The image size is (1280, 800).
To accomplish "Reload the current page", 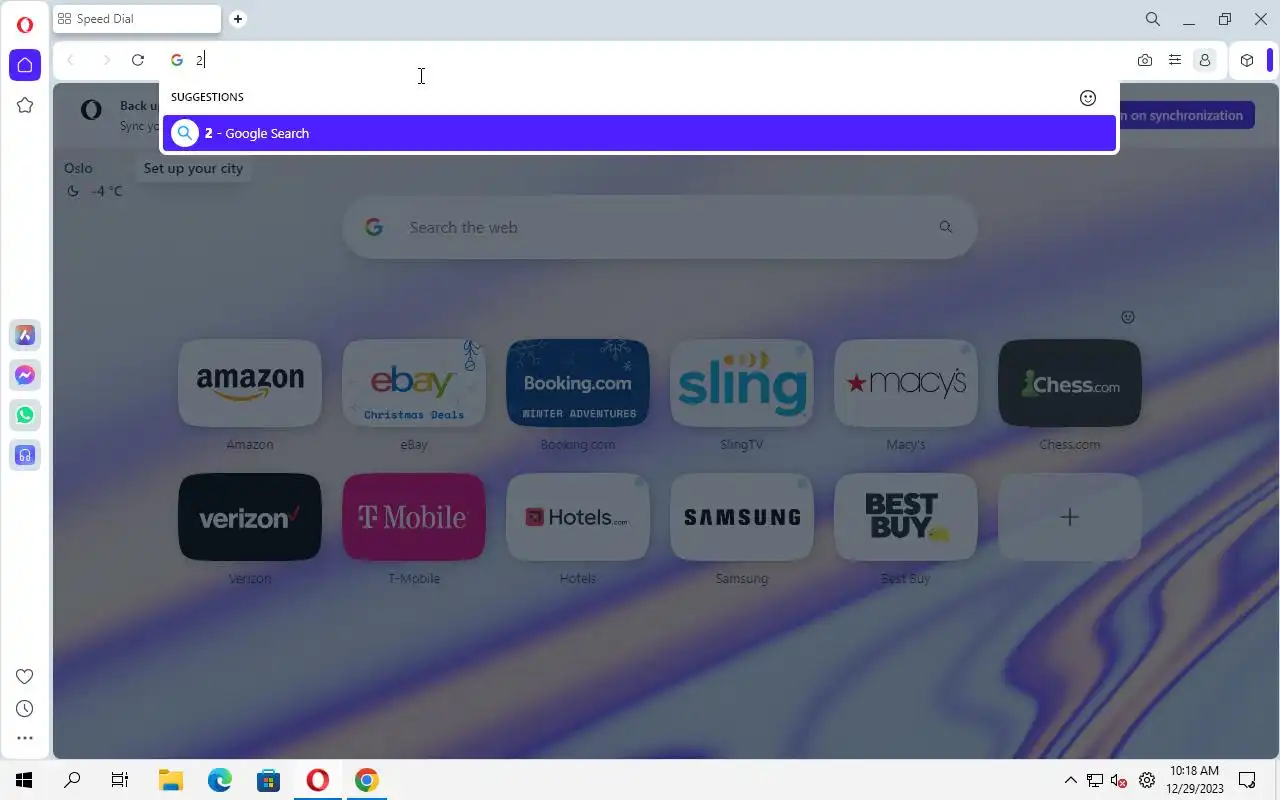I will click(x=138, y=60).
